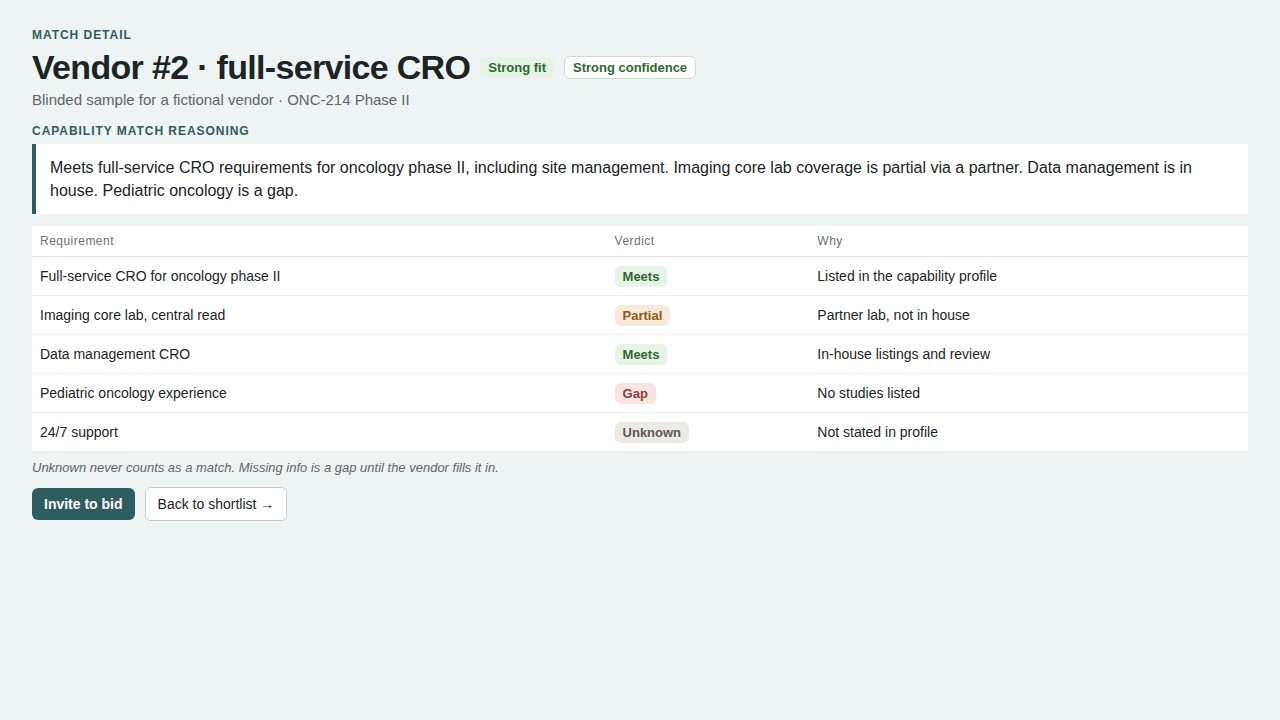Click the Partial verdict badge

pyautogui.click(x=642, y=316)
